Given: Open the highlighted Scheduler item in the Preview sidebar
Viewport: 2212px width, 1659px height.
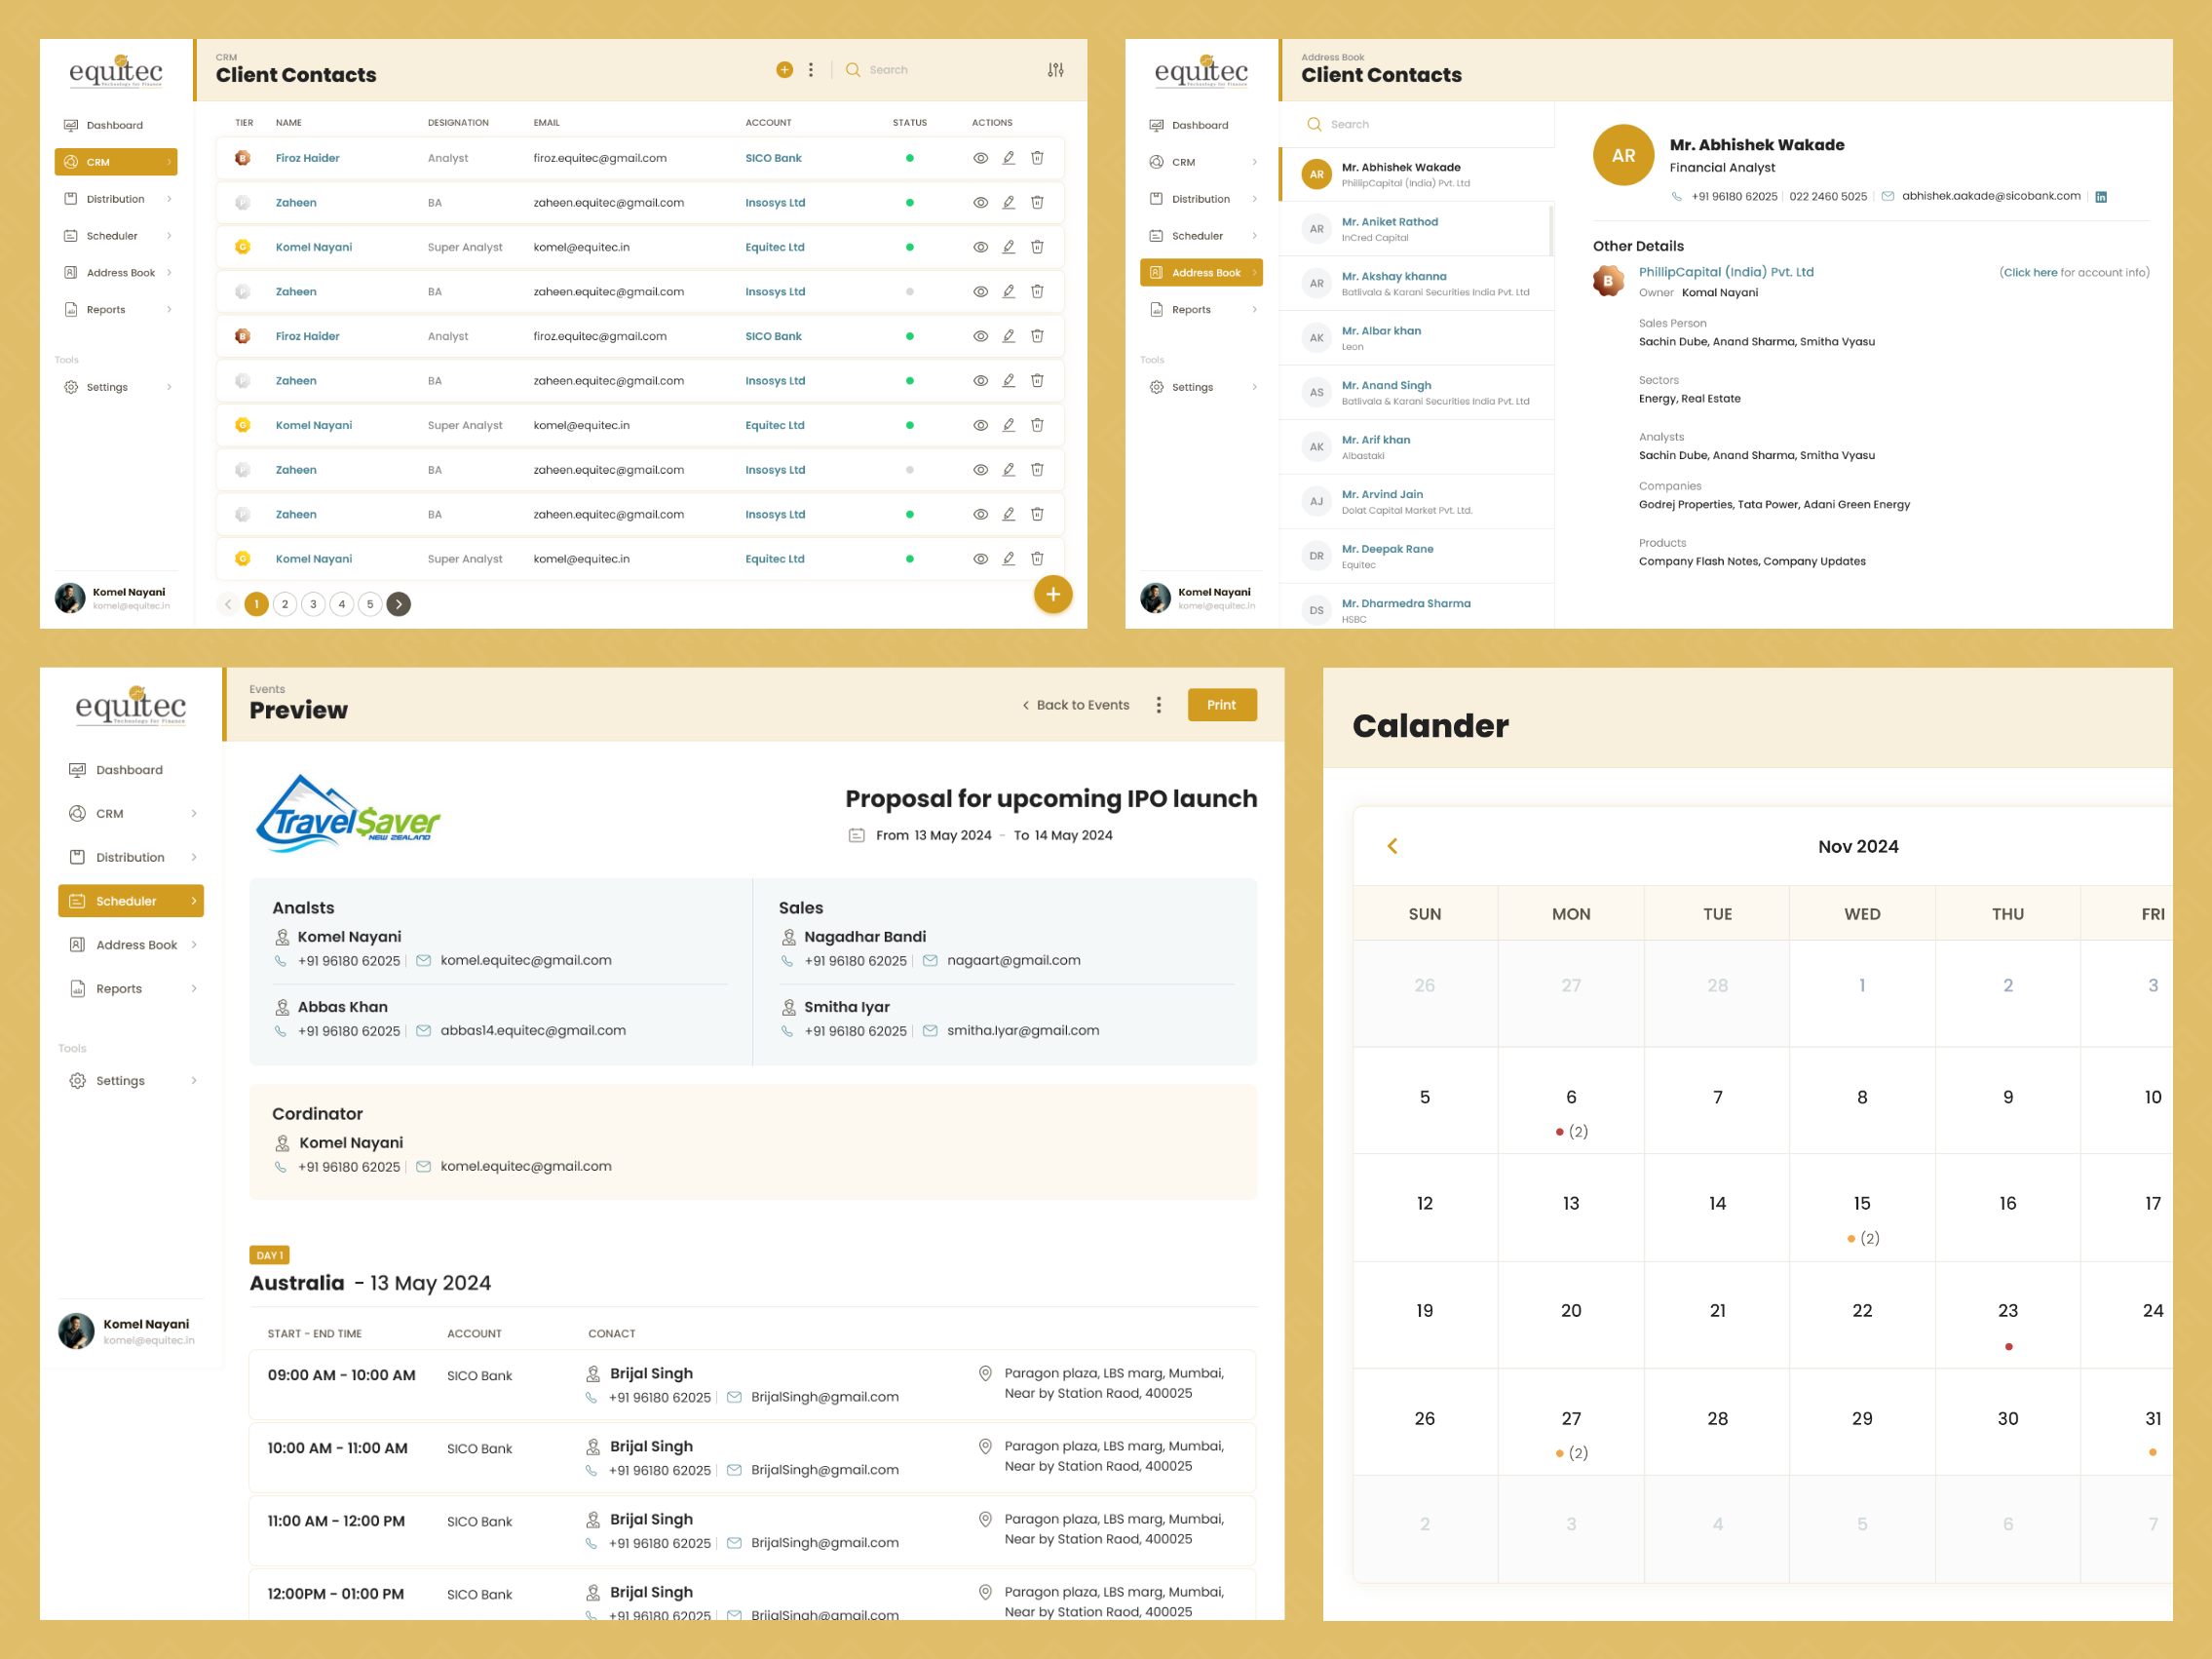Looking at the screenshot, I should point(131,901).
